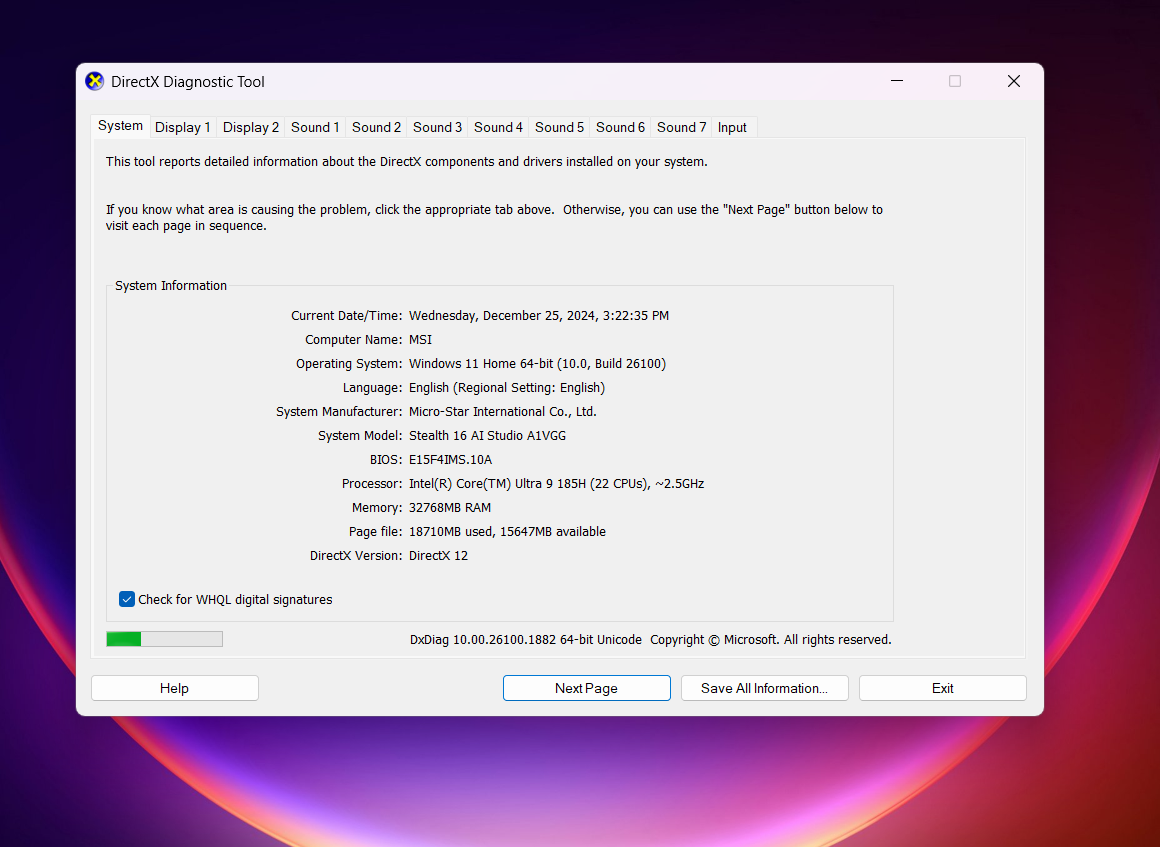Viewport: 1160px width, 847px height.
Task: Click the window title 'DirectX Diagnostic Tool'
Action: [x=188, y=81]
